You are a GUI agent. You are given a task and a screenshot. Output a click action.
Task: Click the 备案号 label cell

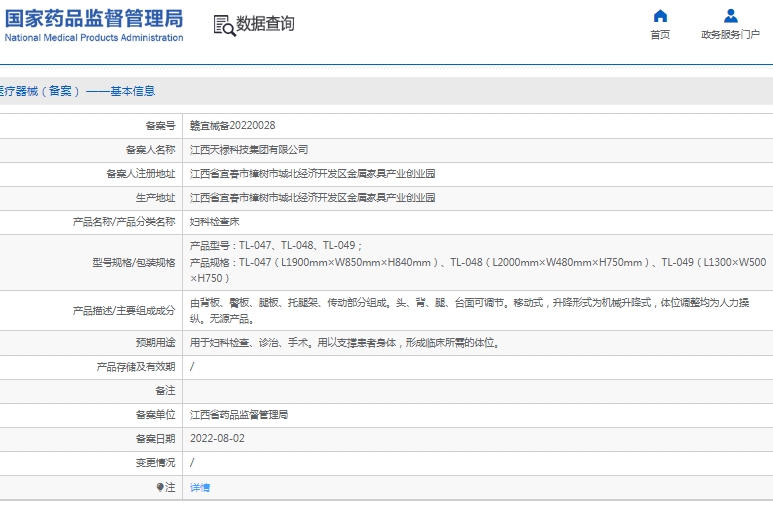tap(160, 126)
